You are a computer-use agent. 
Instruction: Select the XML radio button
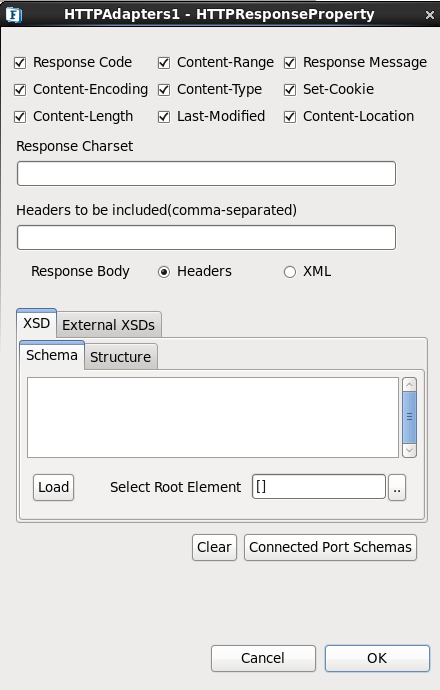[290, 272]
